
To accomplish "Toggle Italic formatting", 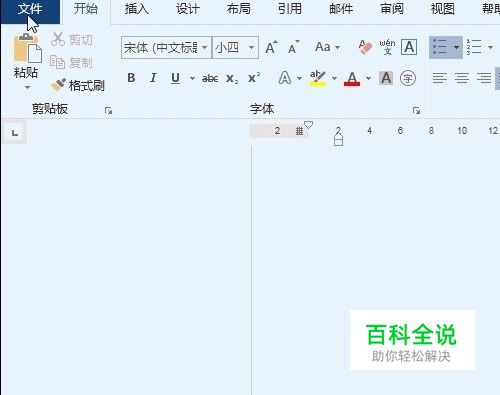I will click(x=153, y=78).
